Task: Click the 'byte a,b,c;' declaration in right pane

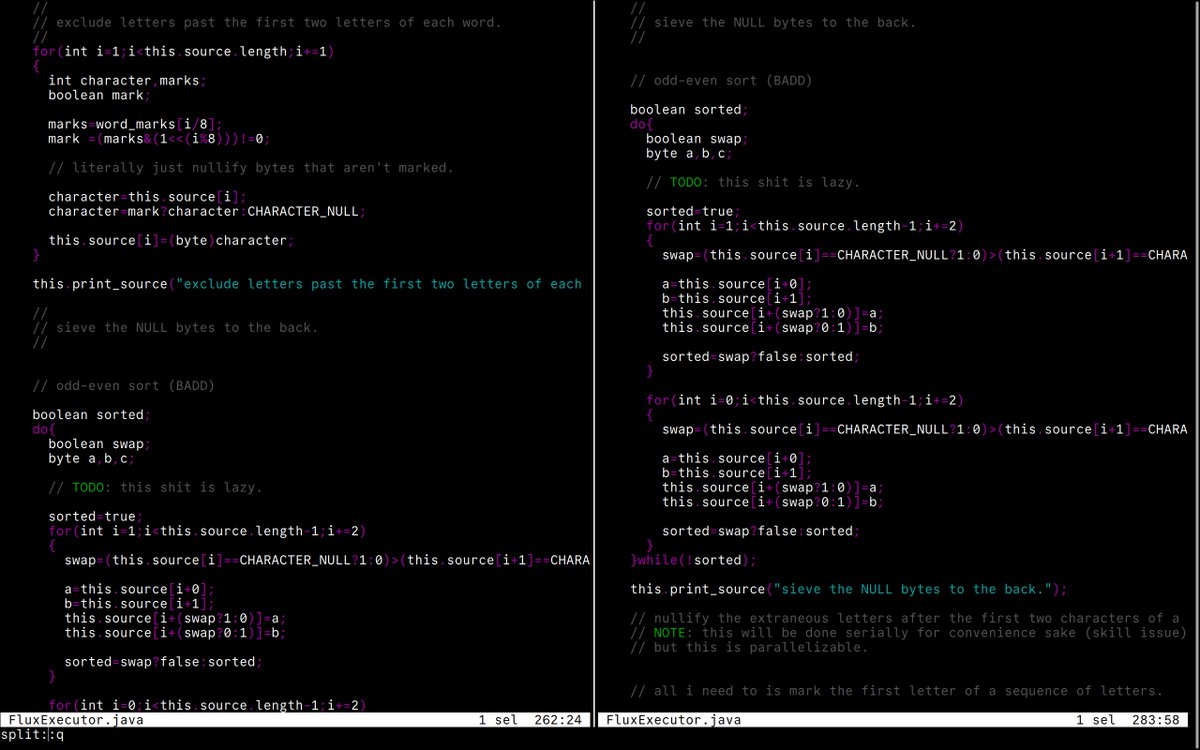Action: [687, 153]
